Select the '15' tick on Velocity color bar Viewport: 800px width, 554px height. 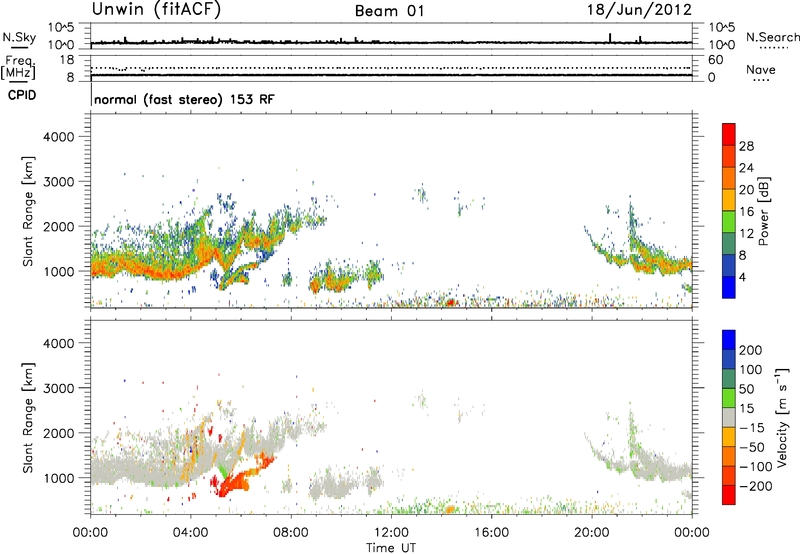click(746, 408)
